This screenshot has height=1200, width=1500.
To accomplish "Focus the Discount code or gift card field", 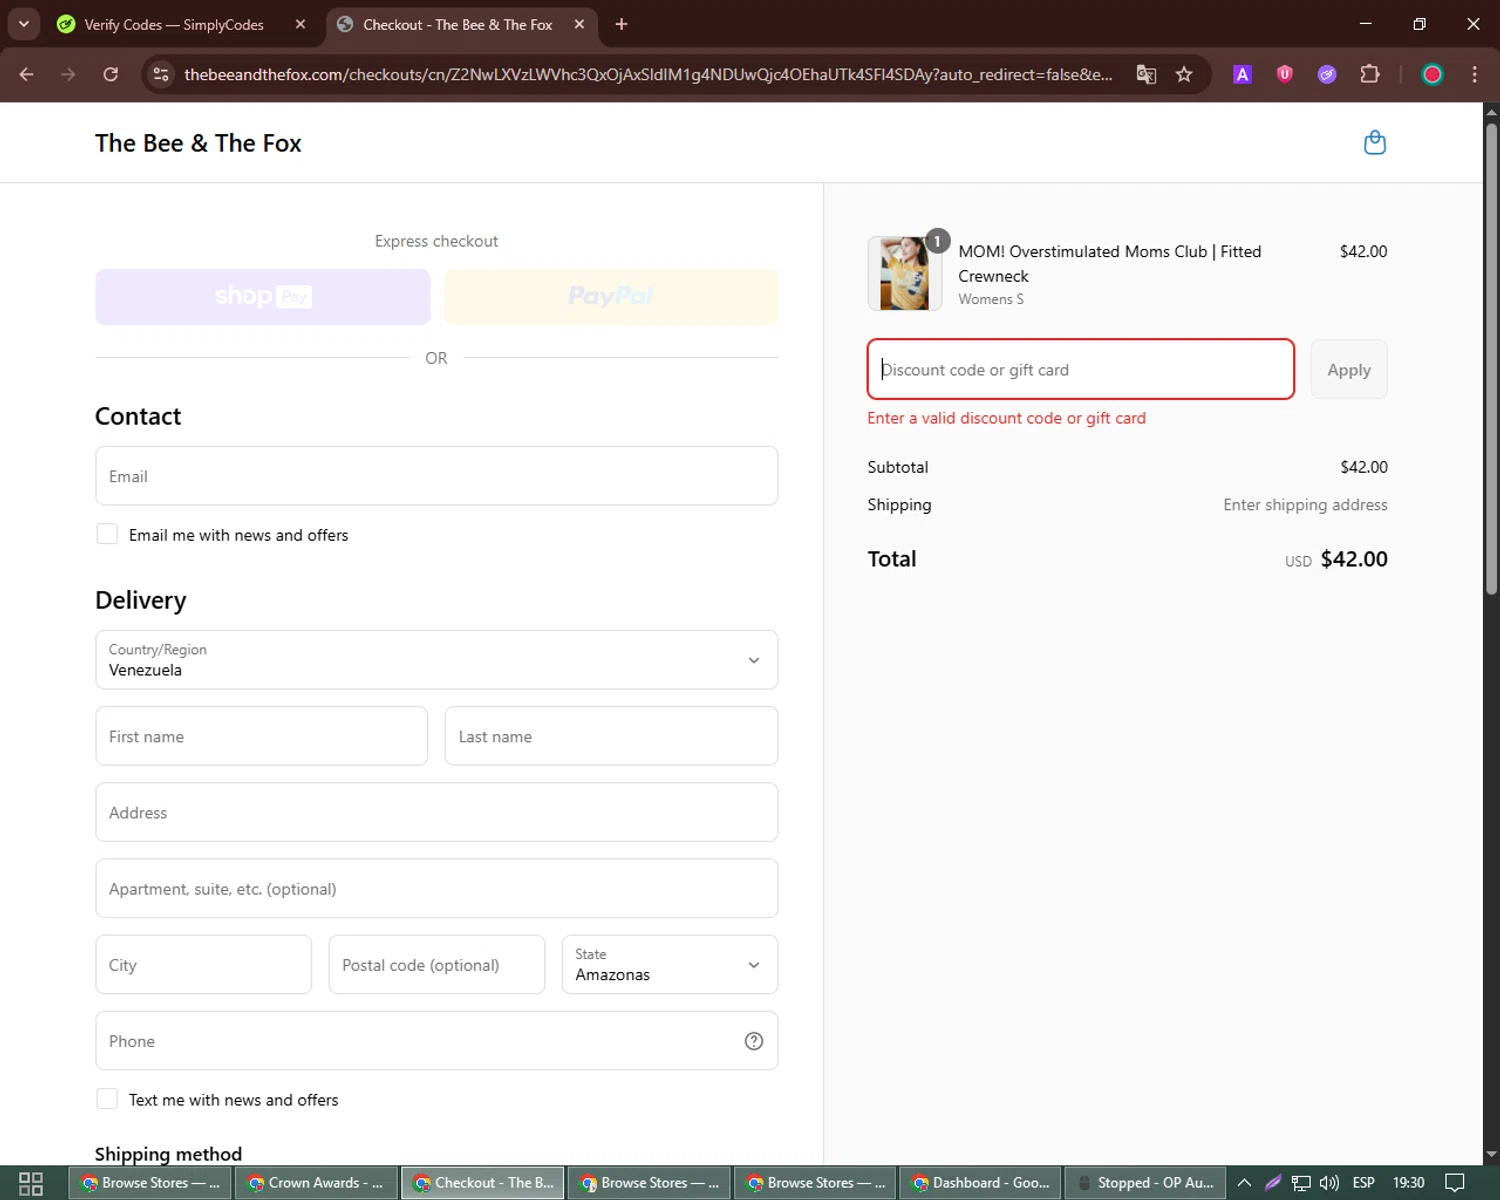I will (1081, 370).
